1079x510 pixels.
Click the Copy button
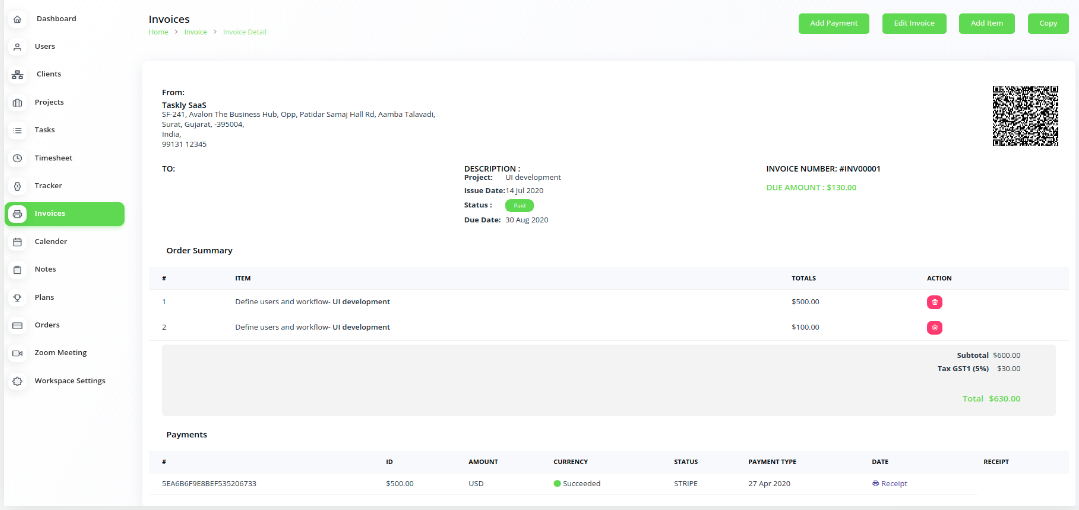1048,23
